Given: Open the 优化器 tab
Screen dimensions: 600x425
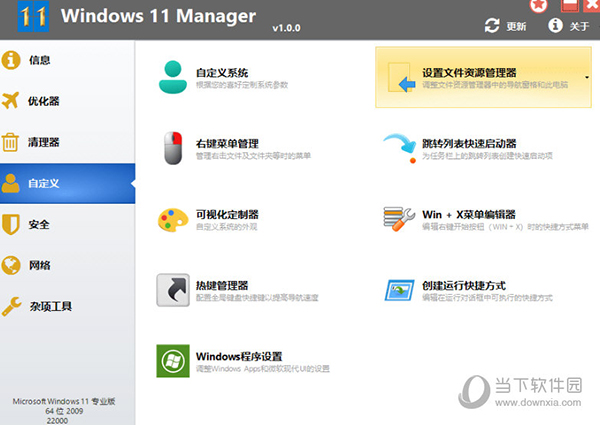Looking at the screenshot, I should click(x=67, y=101).
